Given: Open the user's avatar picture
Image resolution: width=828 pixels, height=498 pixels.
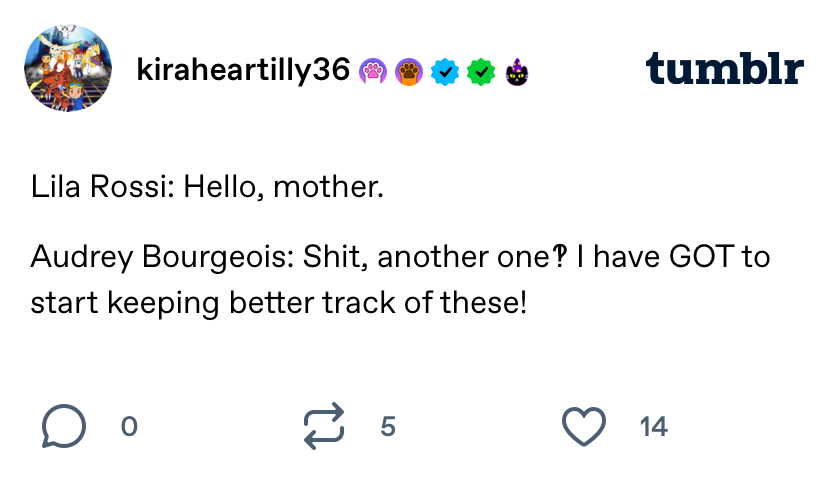Looking at the screenshot, I should click(x=68, y=68).
